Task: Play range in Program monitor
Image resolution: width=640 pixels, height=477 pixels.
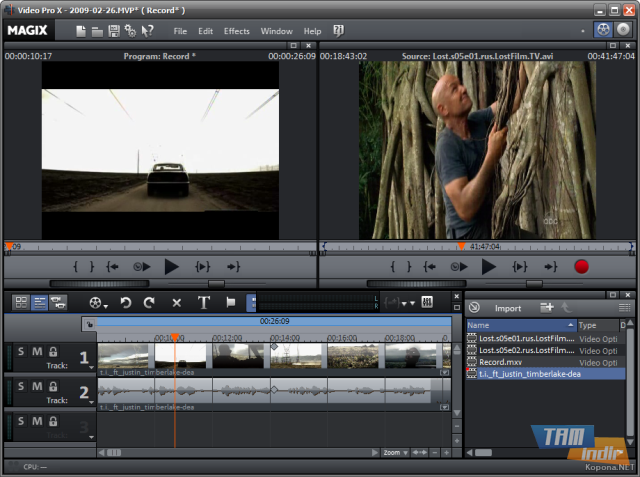Action: click(202, 267)
